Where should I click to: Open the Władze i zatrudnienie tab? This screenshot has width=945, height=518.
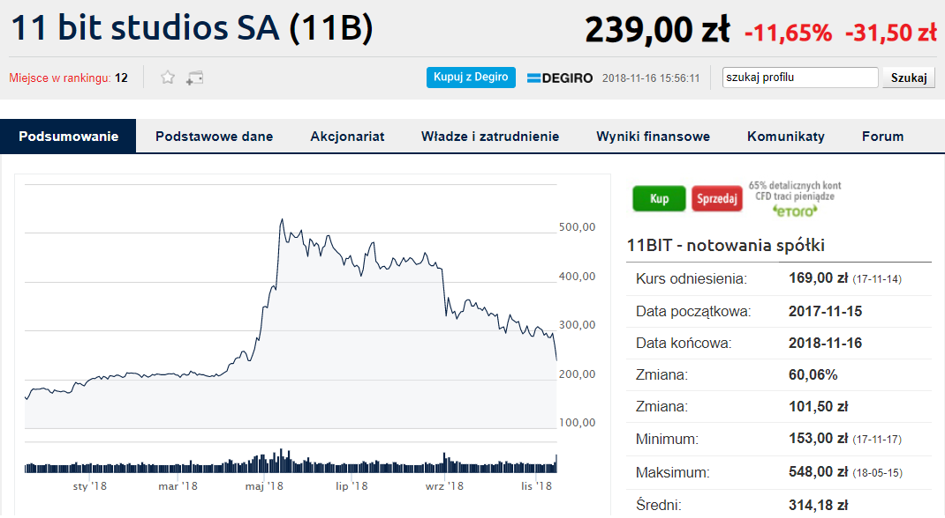pyautogui.click(x=490, y=137)
